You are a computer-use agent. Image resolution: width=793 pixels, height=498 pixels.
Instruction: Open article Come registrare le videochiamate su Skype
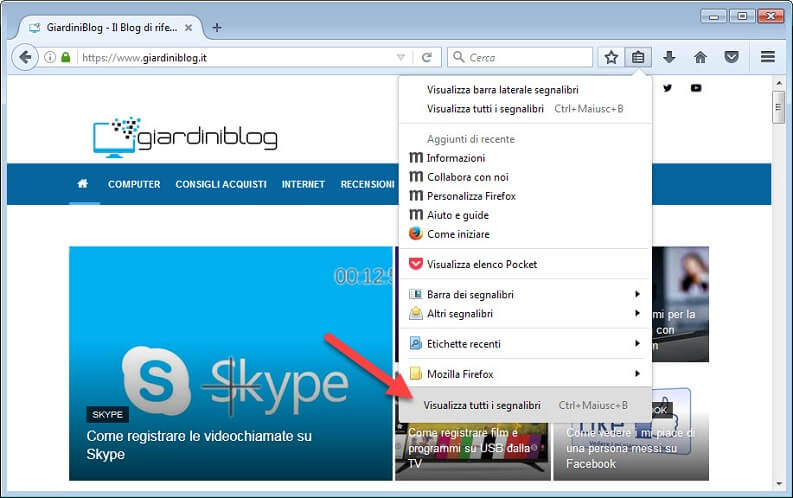[199, 445]
